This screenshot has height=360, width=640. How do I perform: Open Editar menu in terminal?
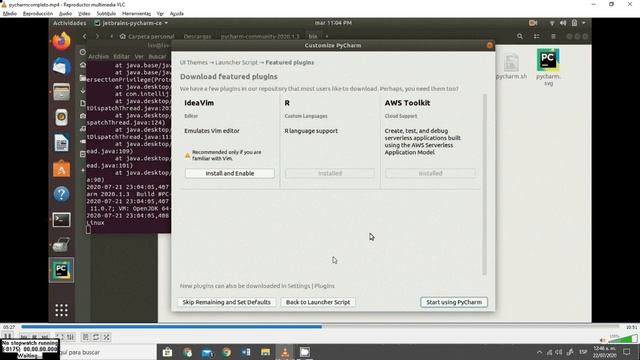121,56
